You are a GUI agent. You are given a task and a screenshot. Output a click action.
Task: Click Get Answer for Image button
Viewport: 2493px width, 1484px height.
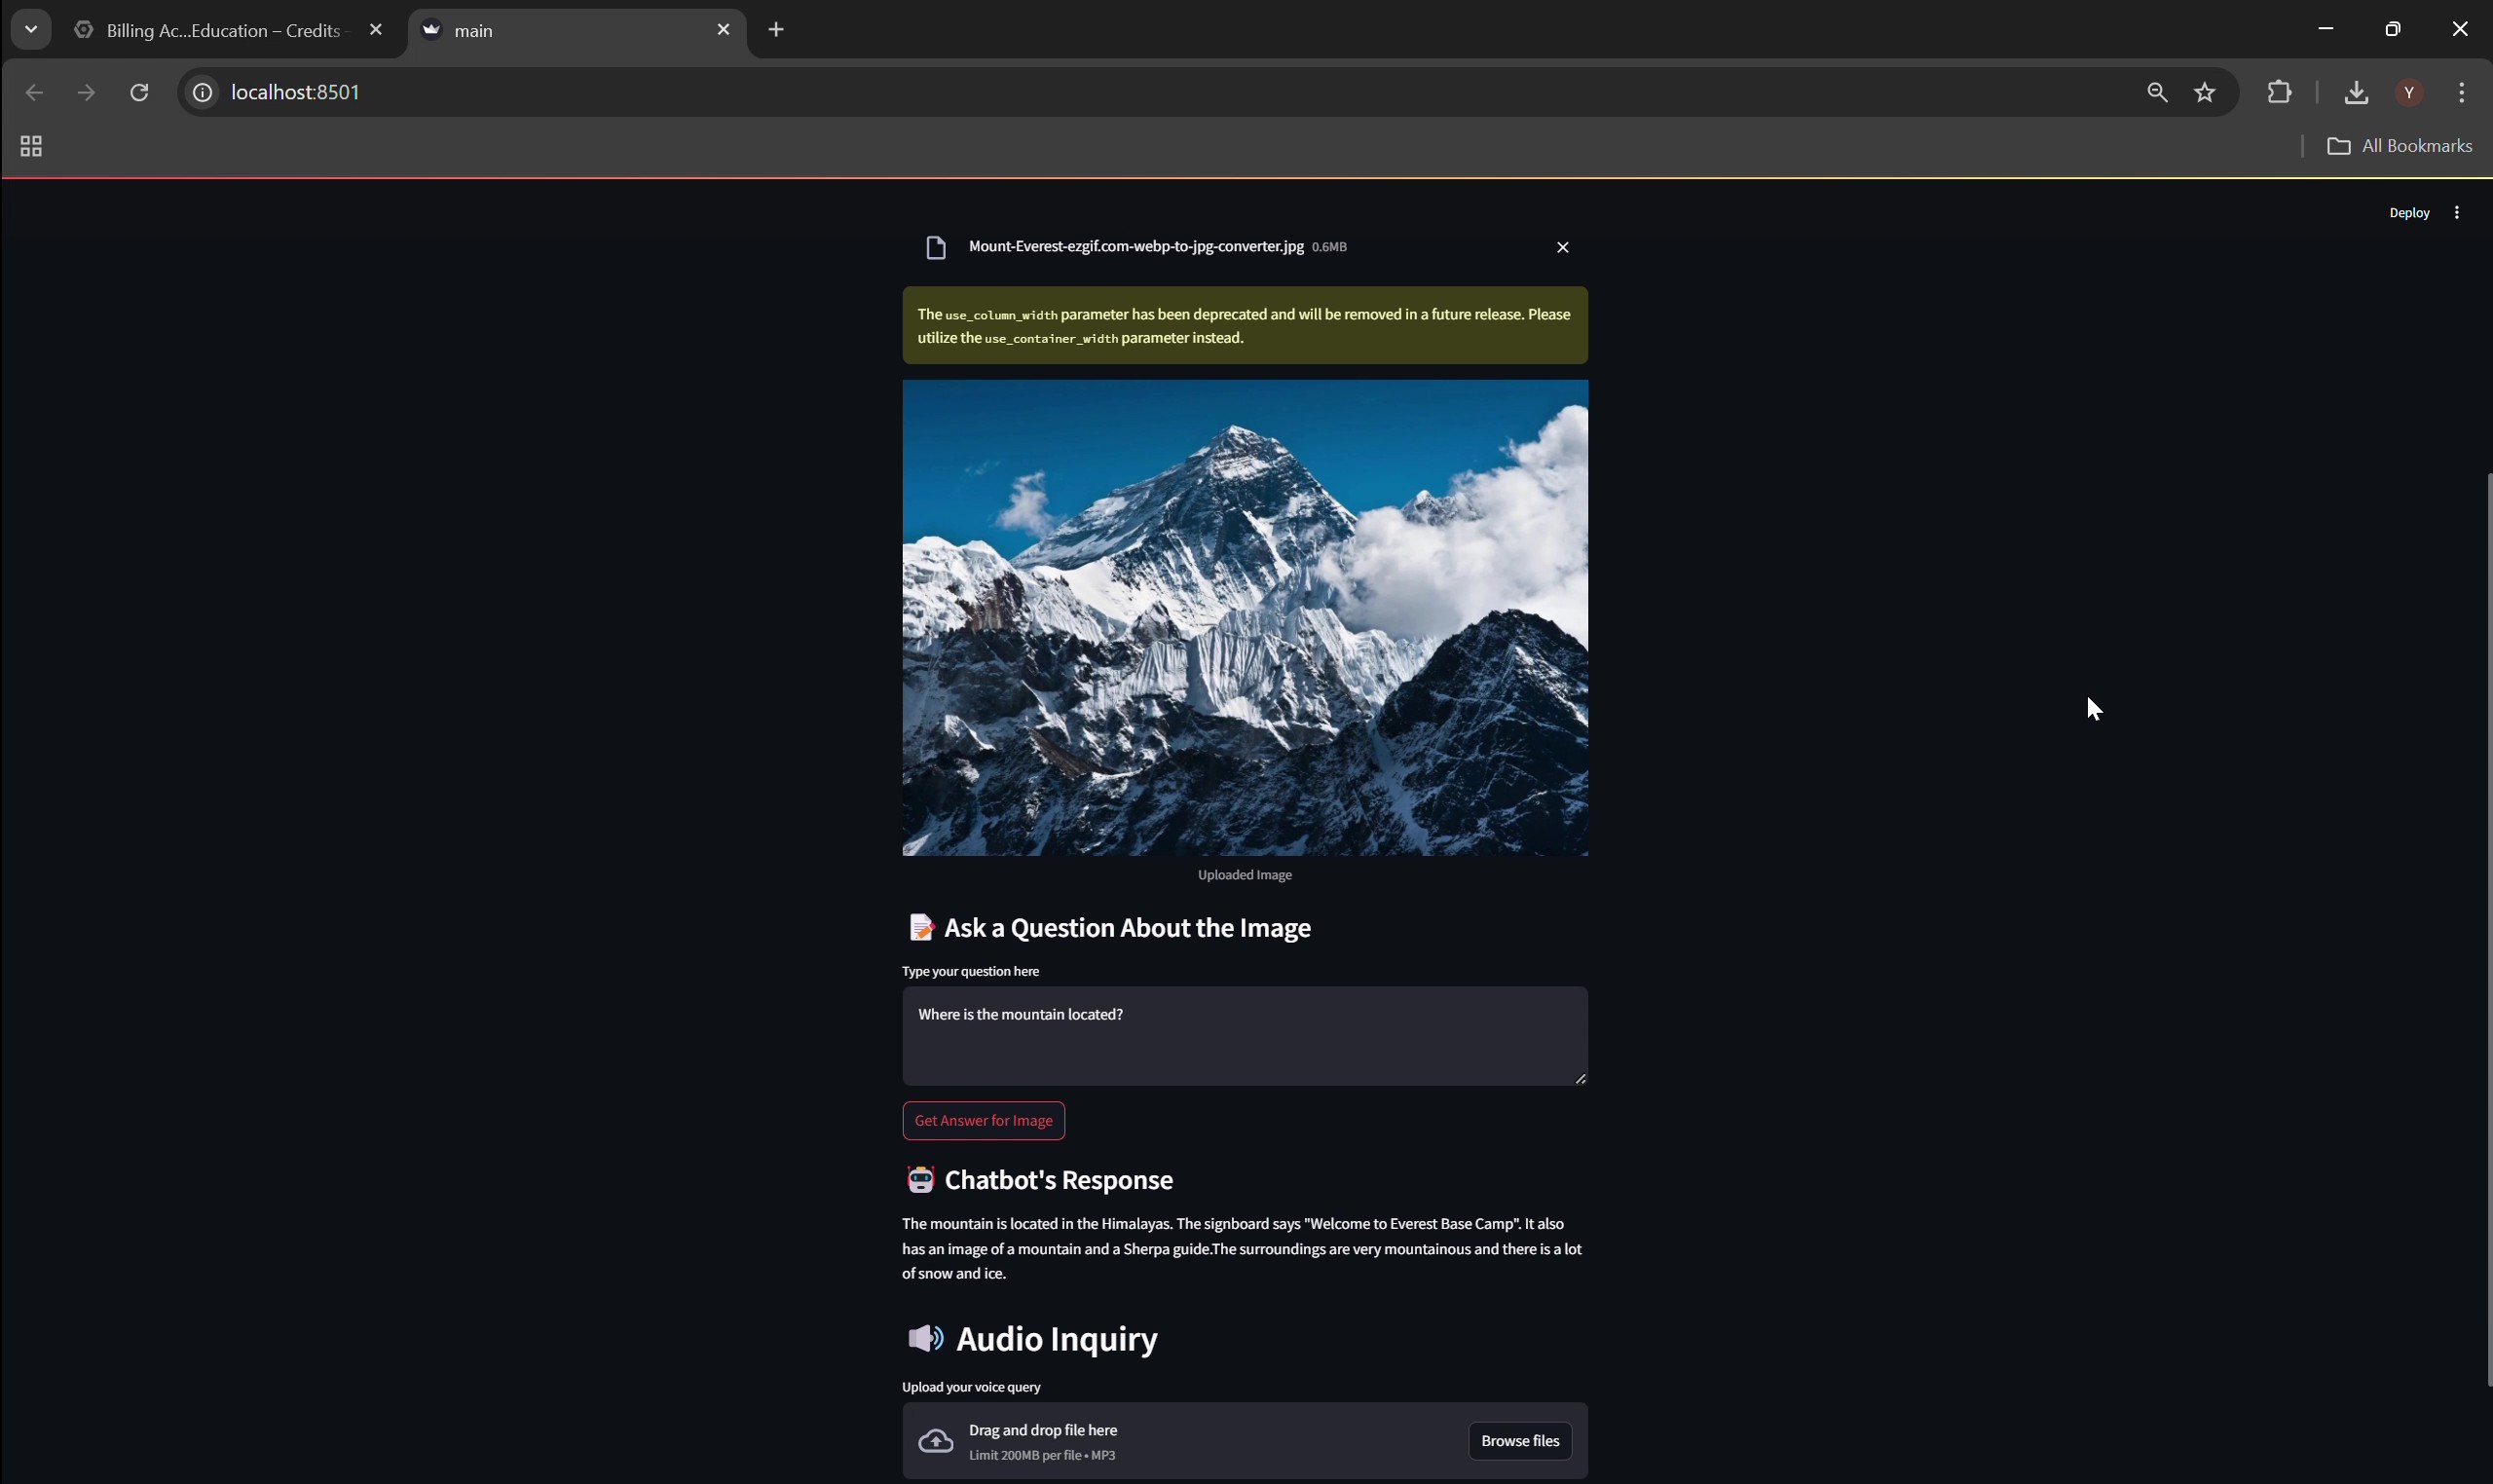point(983,1120)
